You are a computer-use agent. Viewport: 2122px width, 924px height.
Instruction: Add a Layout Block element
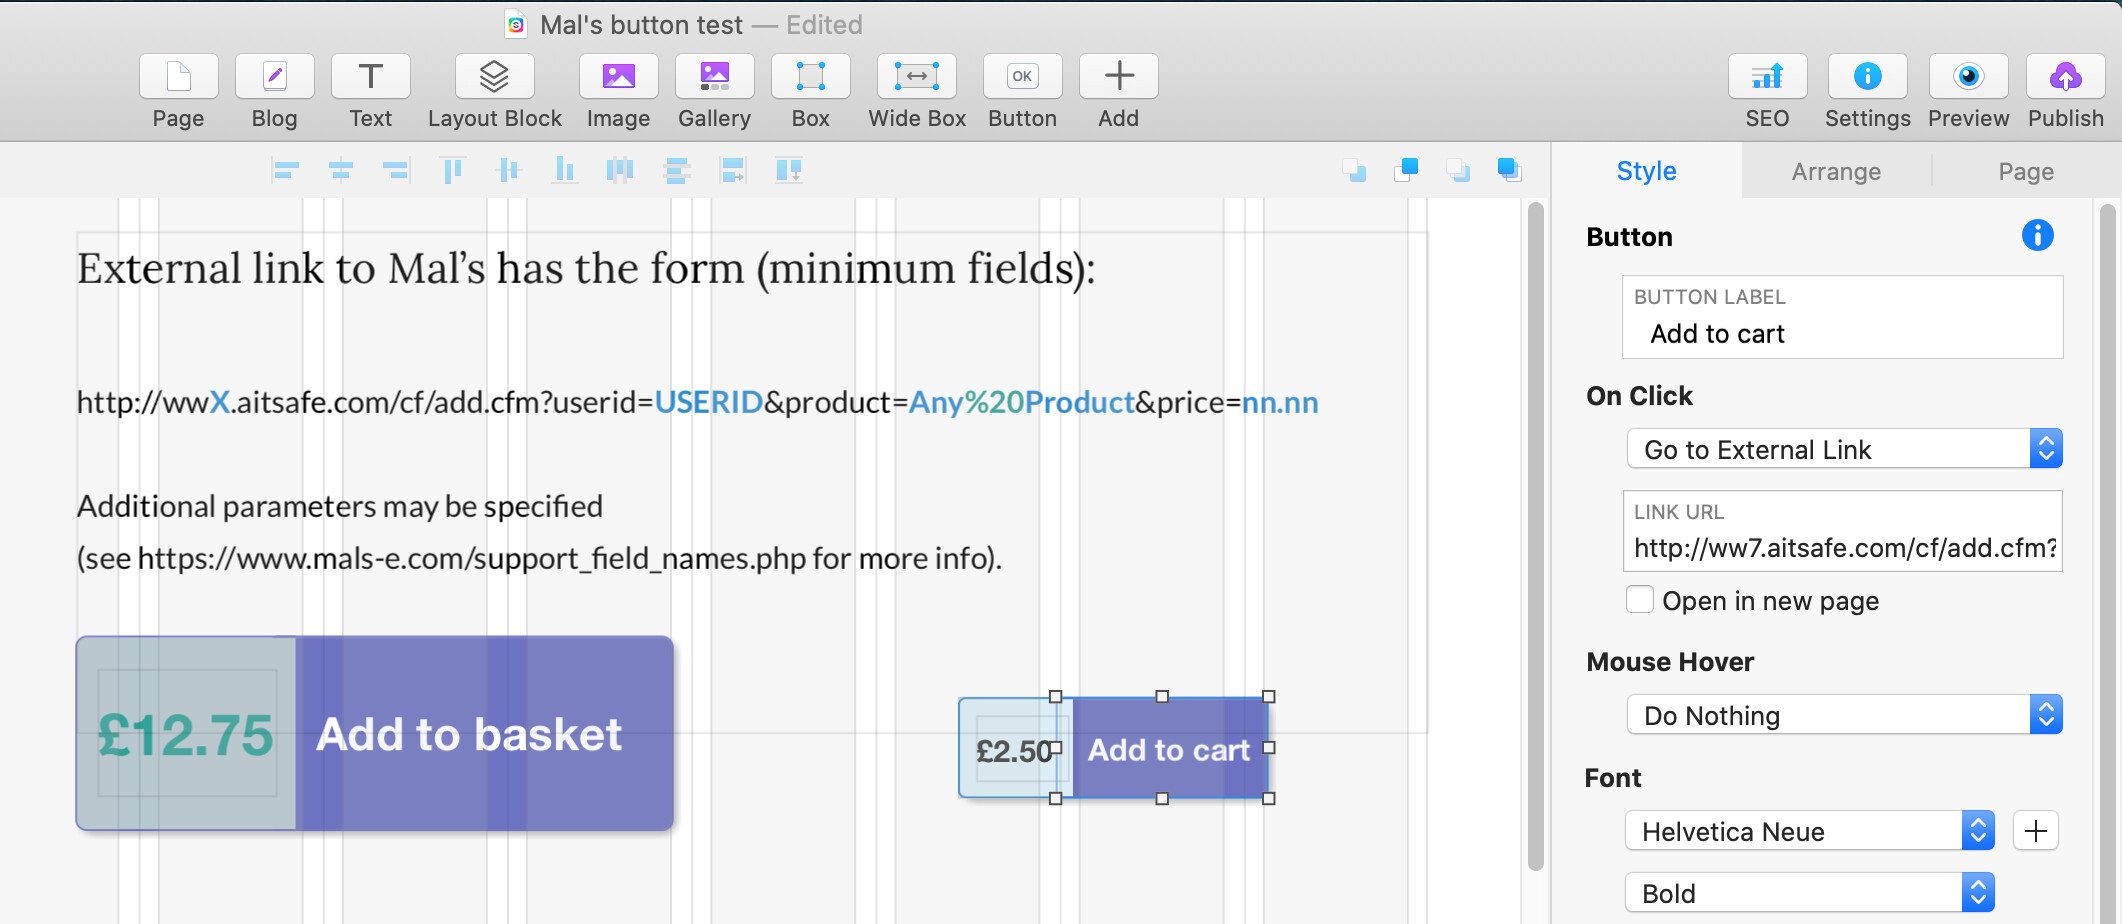(x=495, y=77)
